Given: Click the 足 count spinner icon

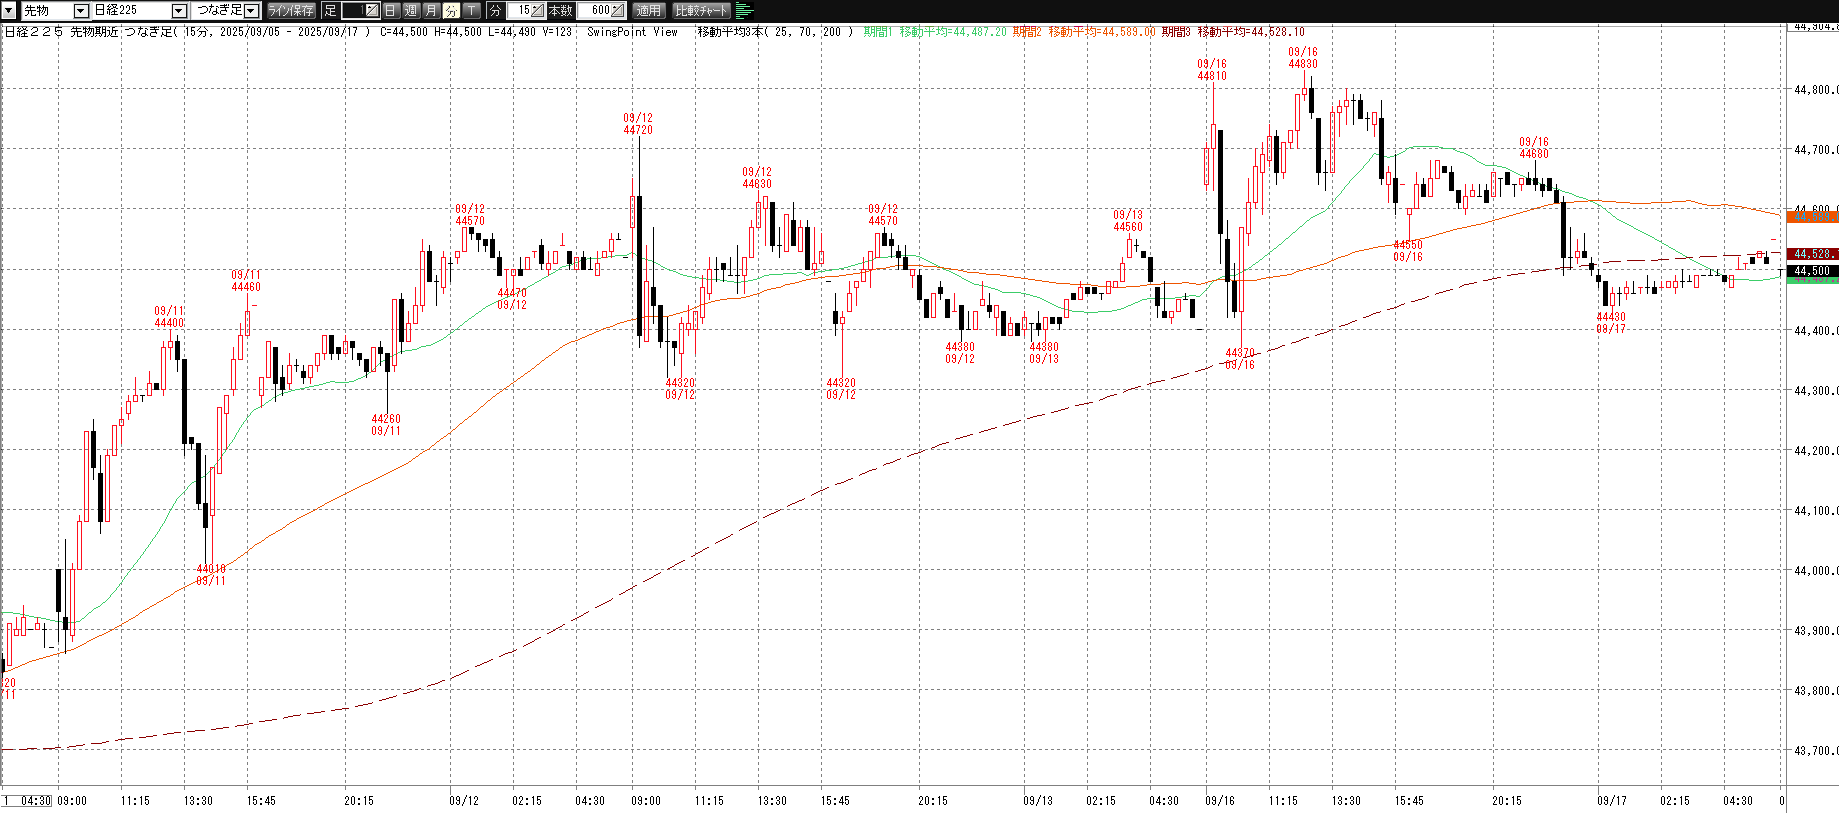Looking at the screenshot, I should pyautogui.click(x=371, y=11).
